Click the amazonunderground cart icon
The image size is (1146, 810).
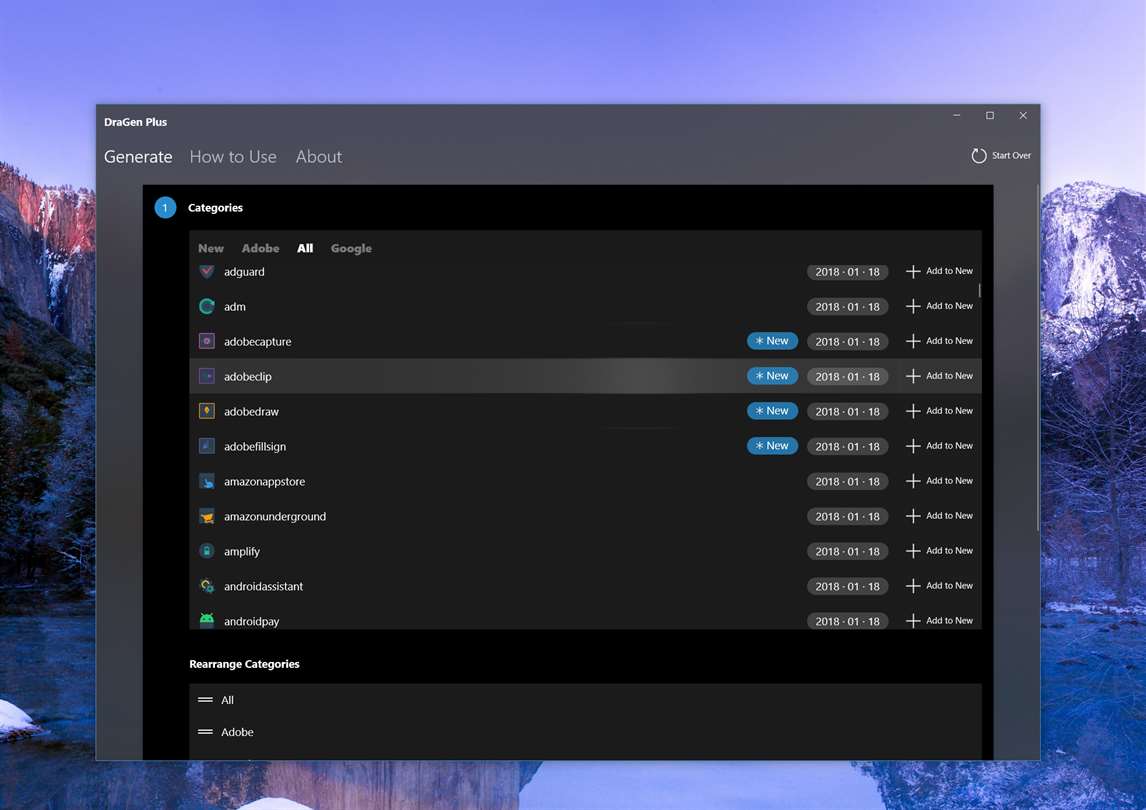pos(207,516)
